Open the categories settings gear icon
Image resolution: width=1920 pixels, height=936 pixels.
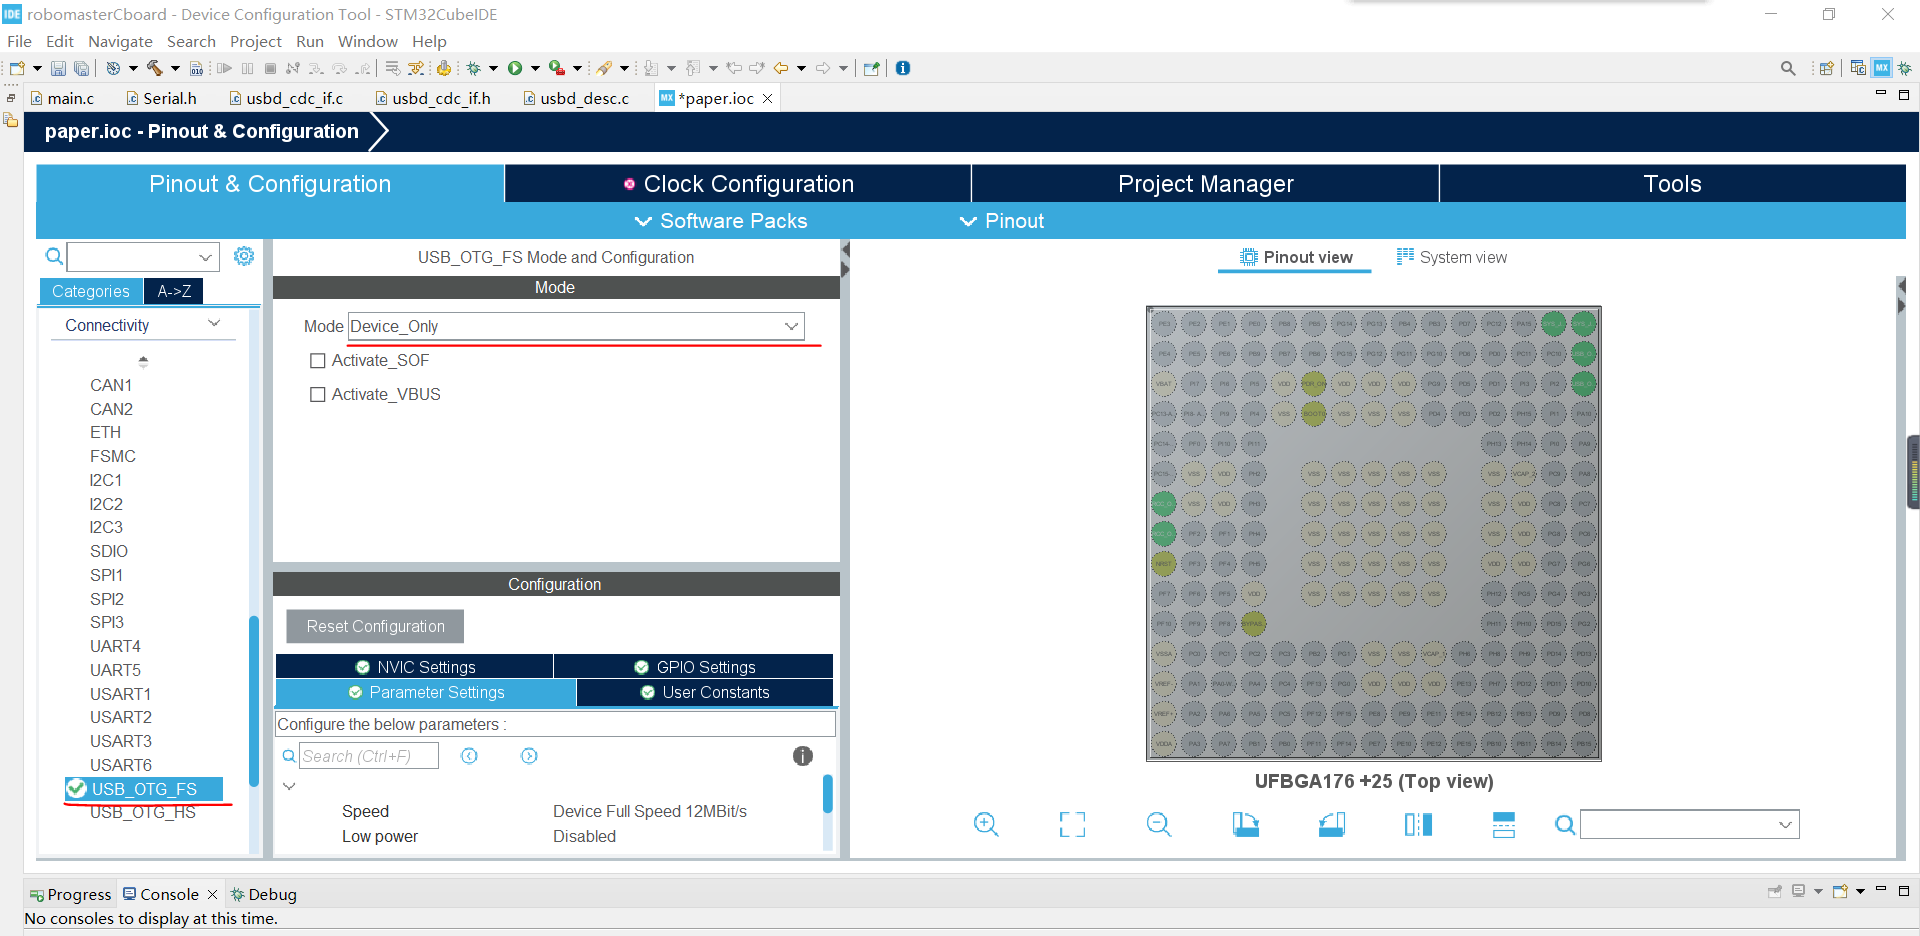pos(244,256)
